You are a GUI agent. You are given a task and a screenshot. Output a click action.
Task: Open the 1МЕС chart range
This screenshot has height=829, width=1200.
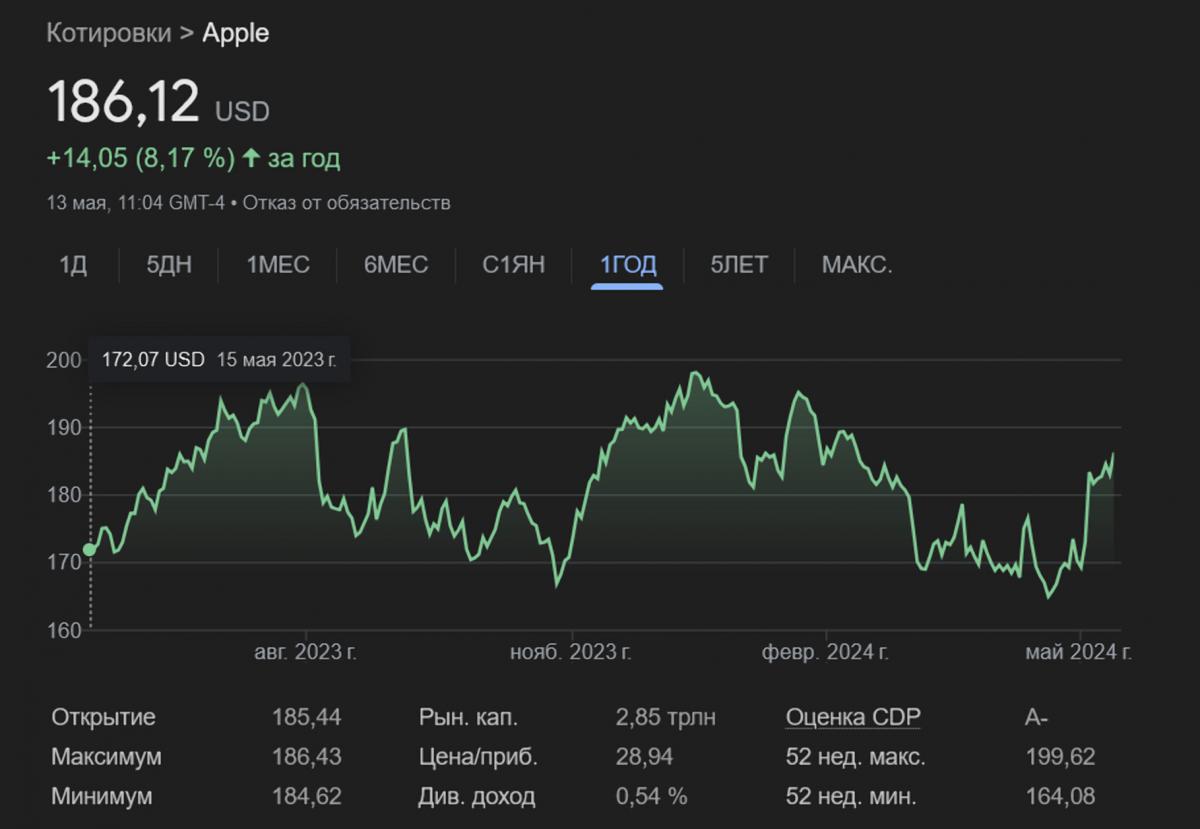click(x=278, y=265)
